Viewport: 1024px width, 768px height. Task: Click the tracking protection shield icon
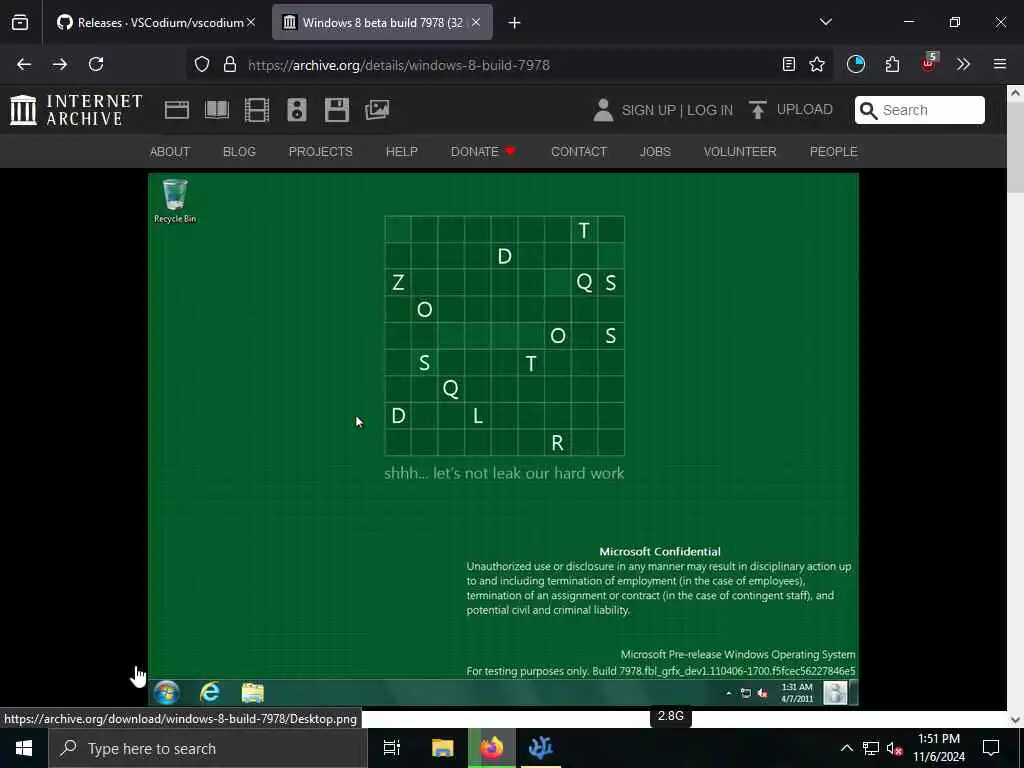pos(202,65)
